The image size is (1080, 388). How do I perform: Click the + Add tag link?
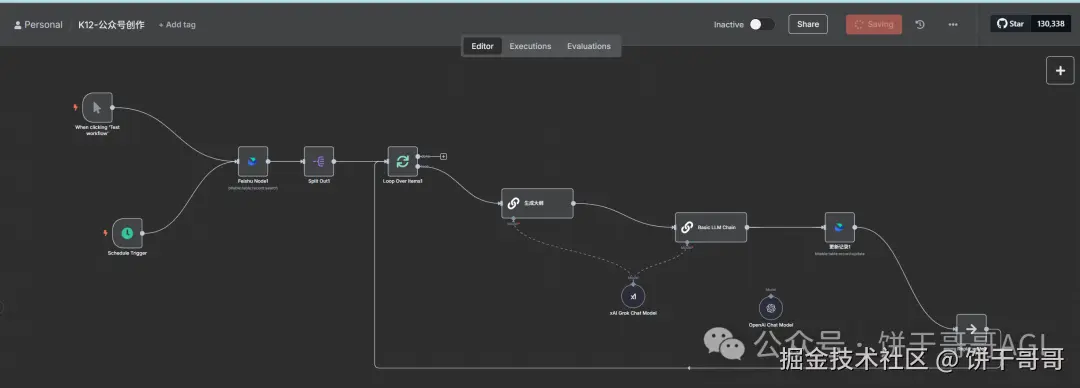point(177,25)
